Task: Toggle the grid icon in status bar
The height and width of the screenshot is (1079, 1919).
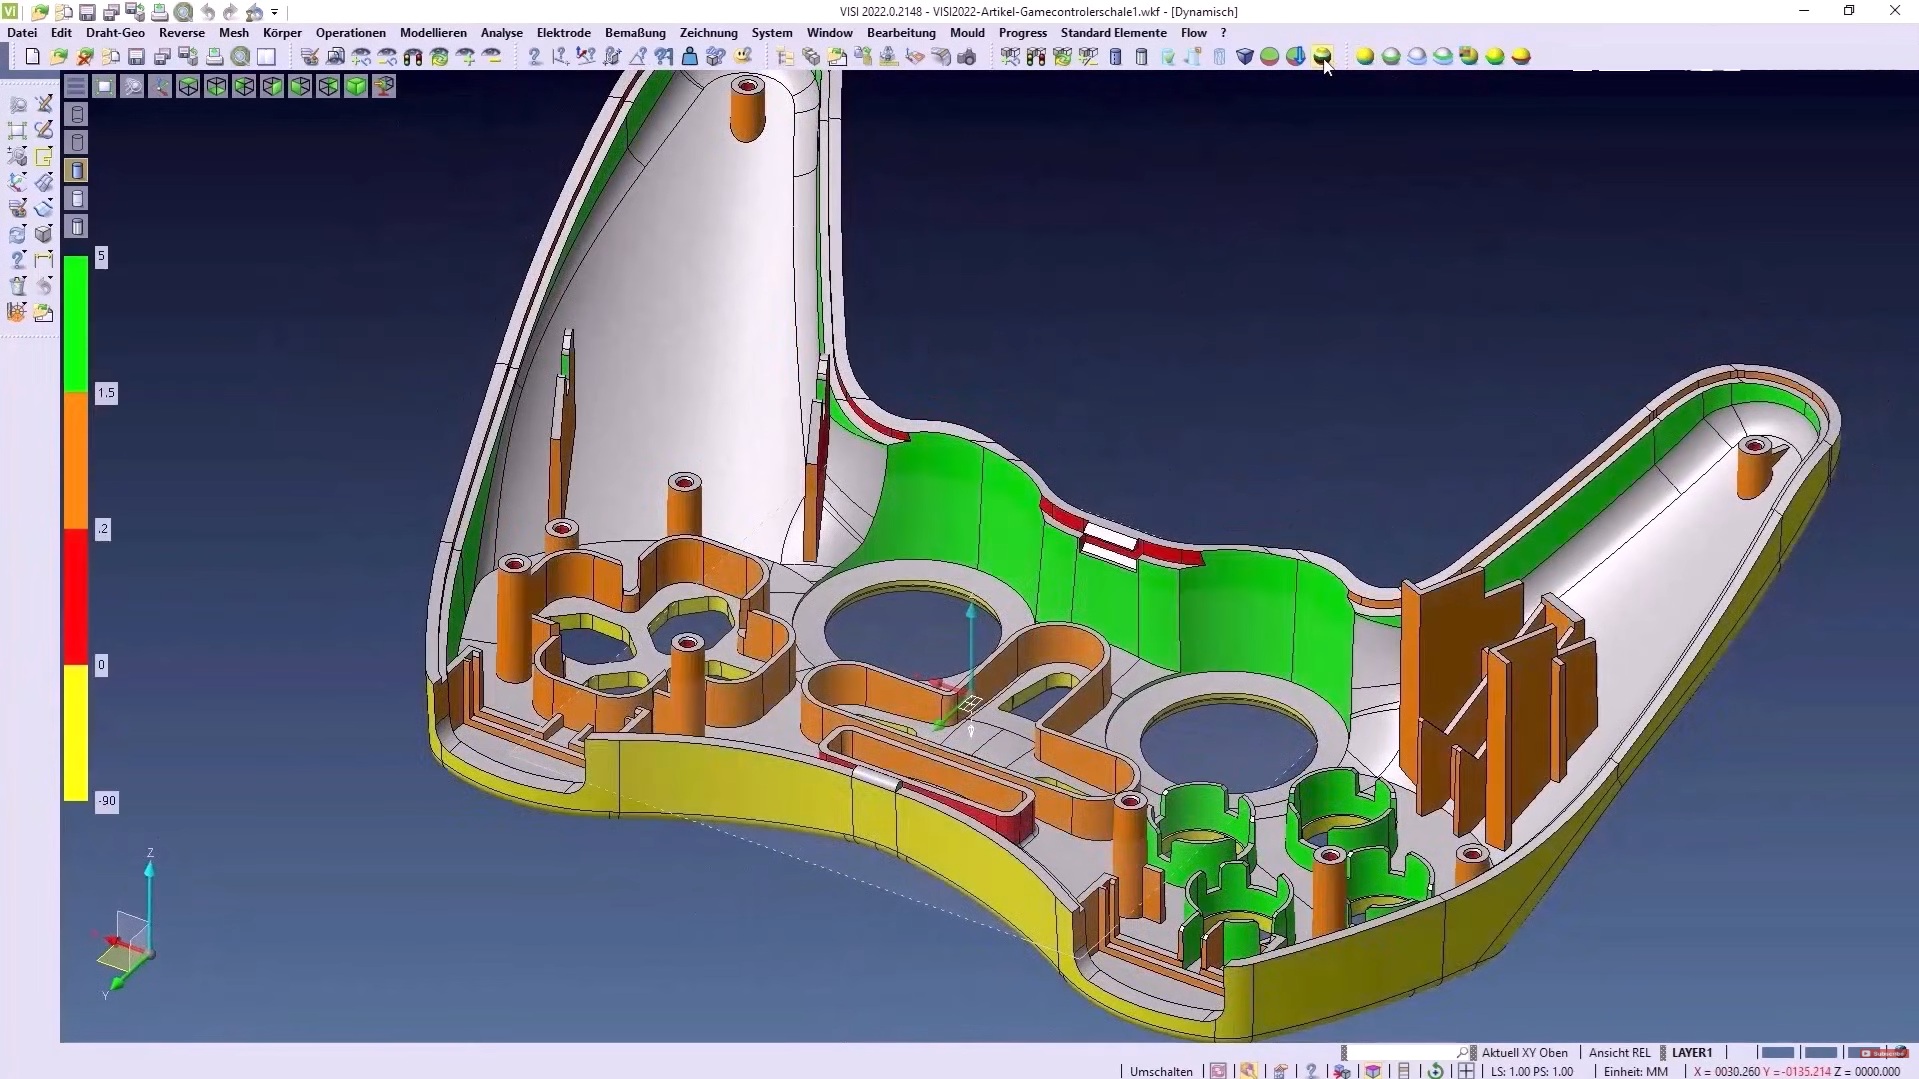Action: pyautogui.click(x=1465, y=1071)
